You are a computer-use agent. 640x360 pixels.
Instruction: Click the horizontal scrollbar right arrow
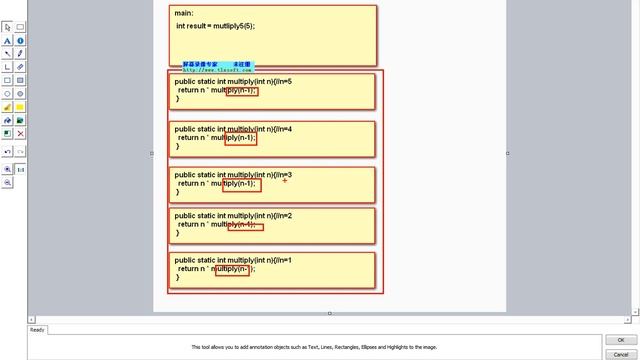click(628, 320)
